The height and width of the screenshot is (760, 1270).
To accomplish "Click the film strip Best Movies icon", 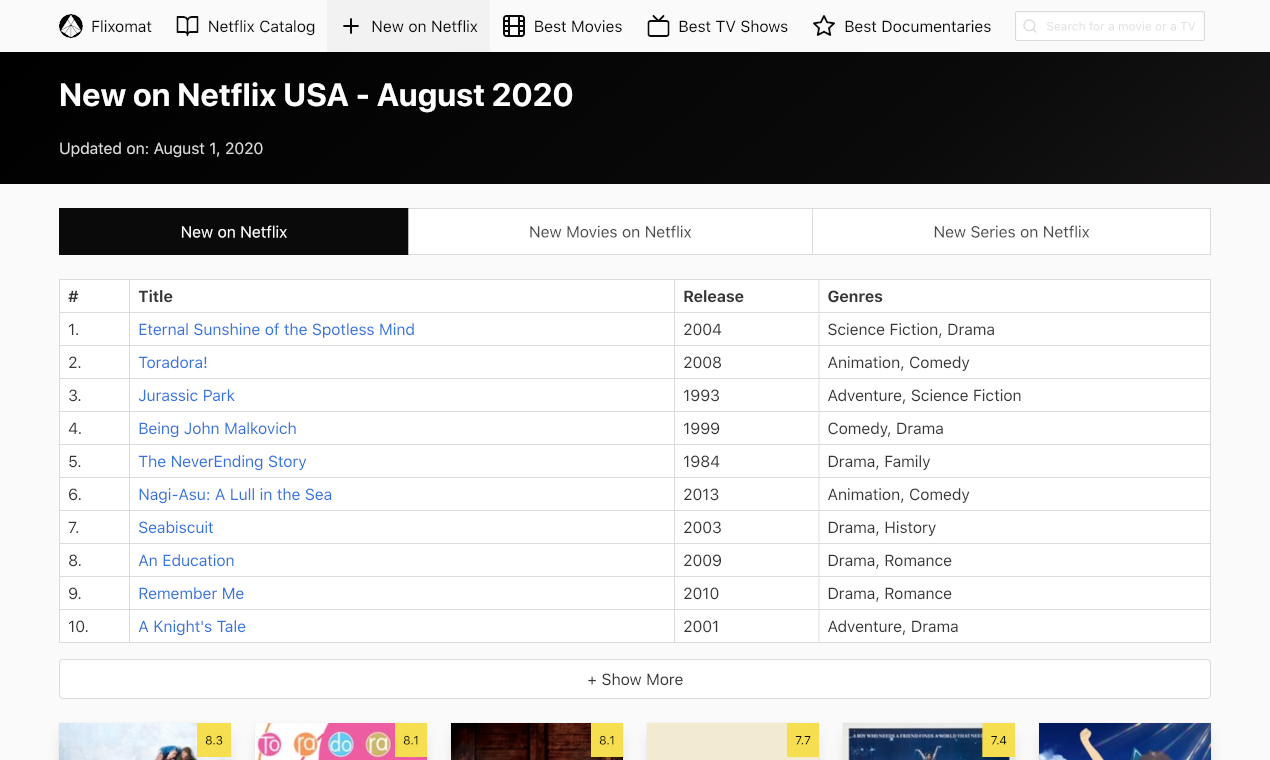I will pyautogui.click(x=514, y=26).
